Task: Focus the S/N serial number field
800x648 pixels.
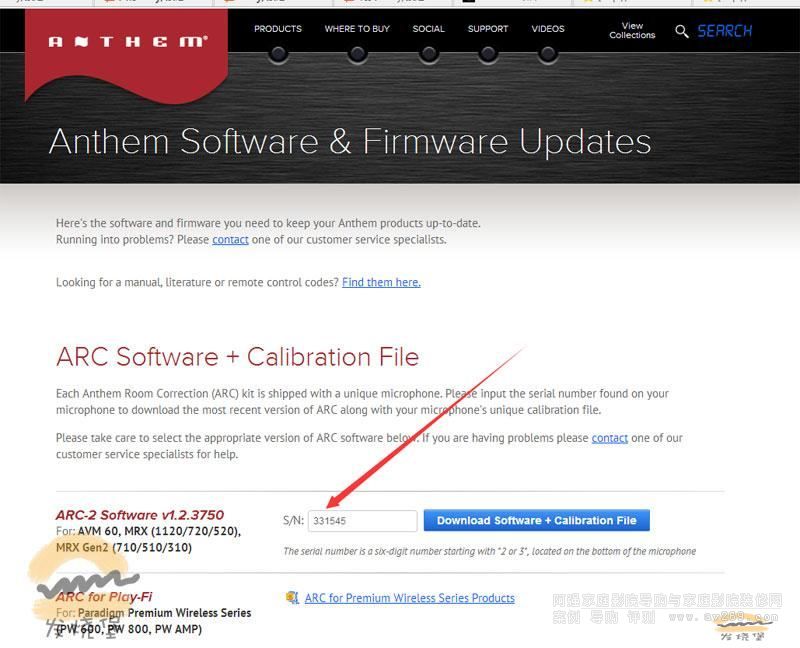Action: point(362,521)
